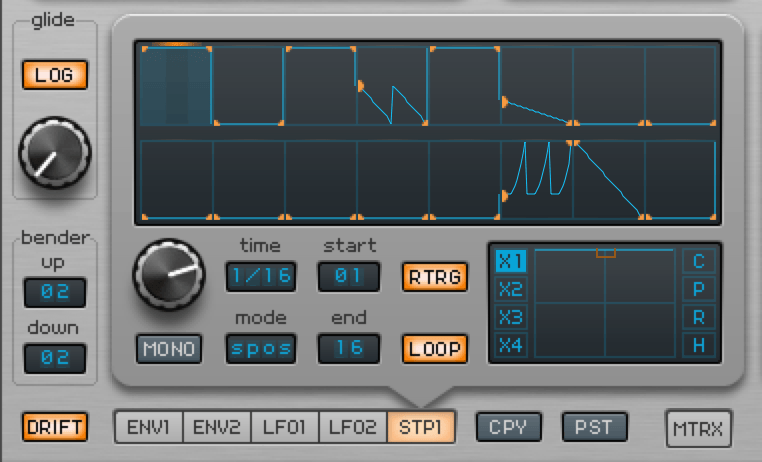The height and width of the screenshot is (462, 762).
Task: Click the H button in XY panel
Action: (699, 346)
